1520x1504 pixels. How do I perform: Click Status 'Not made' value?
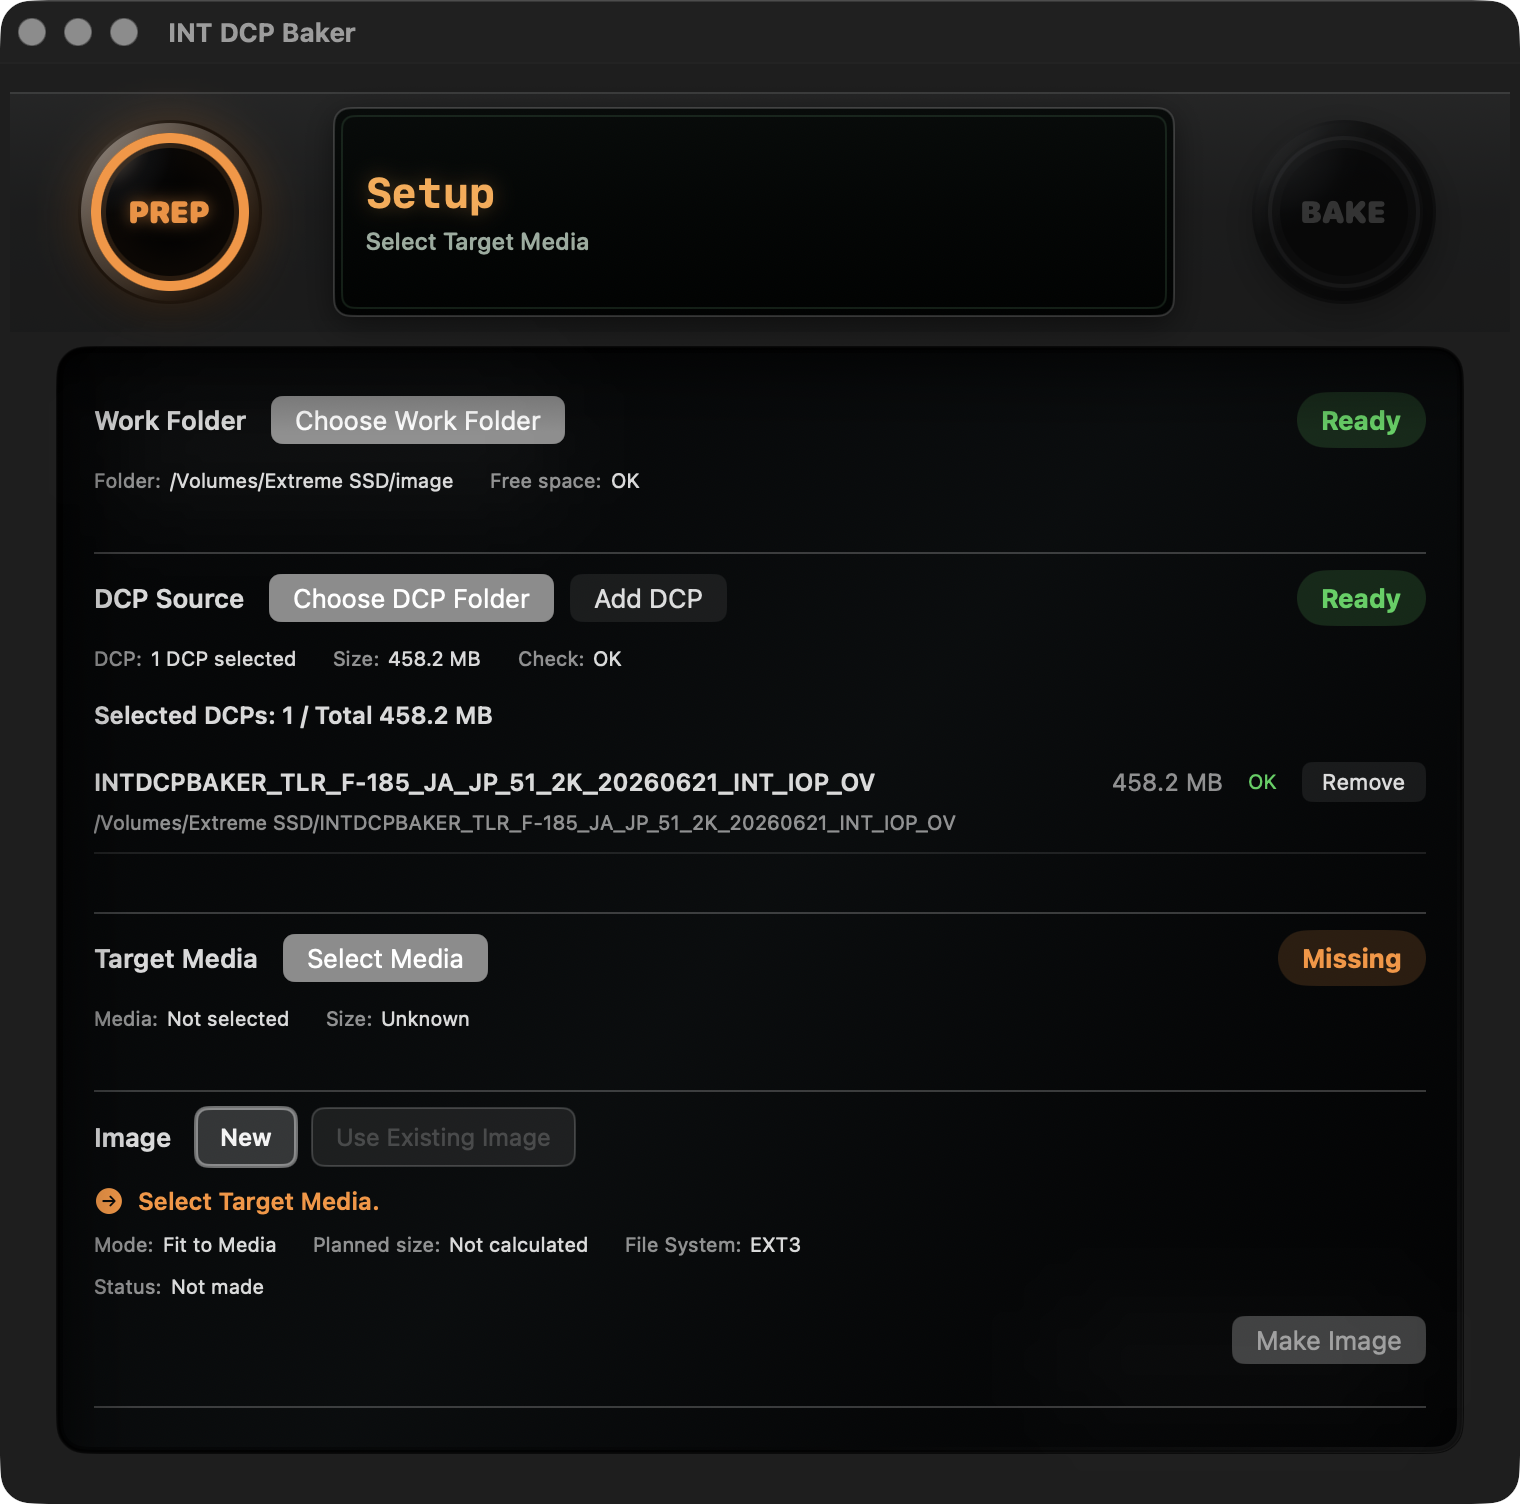(217, 1287)
